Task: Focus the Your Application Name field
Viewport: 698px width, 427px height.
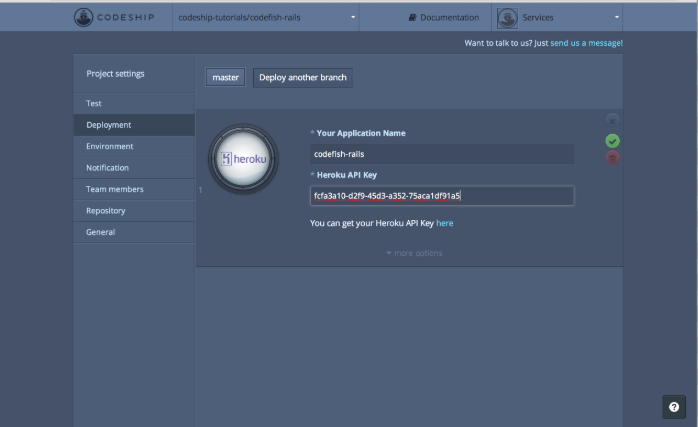Action: (x=442, y=154)
